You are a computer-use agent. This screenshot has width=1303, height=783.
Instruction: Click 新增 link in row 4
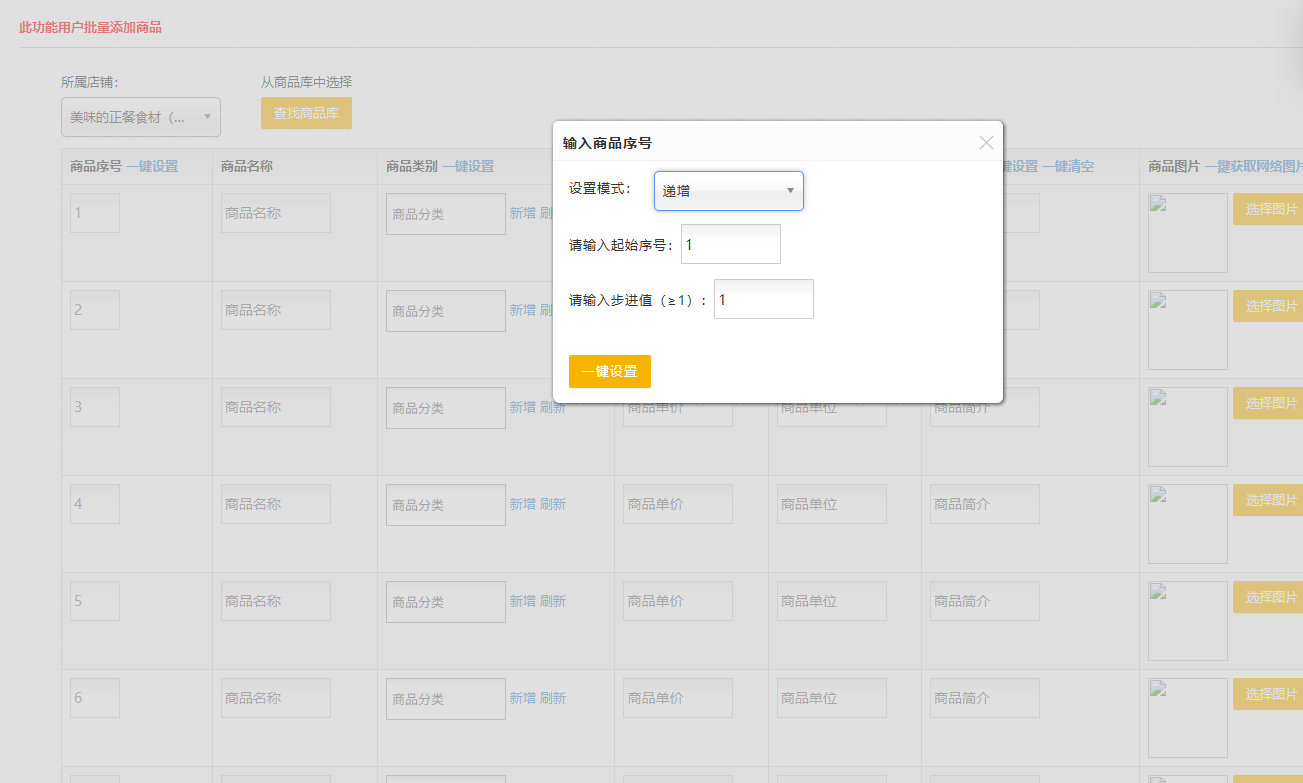coord(523,504)
